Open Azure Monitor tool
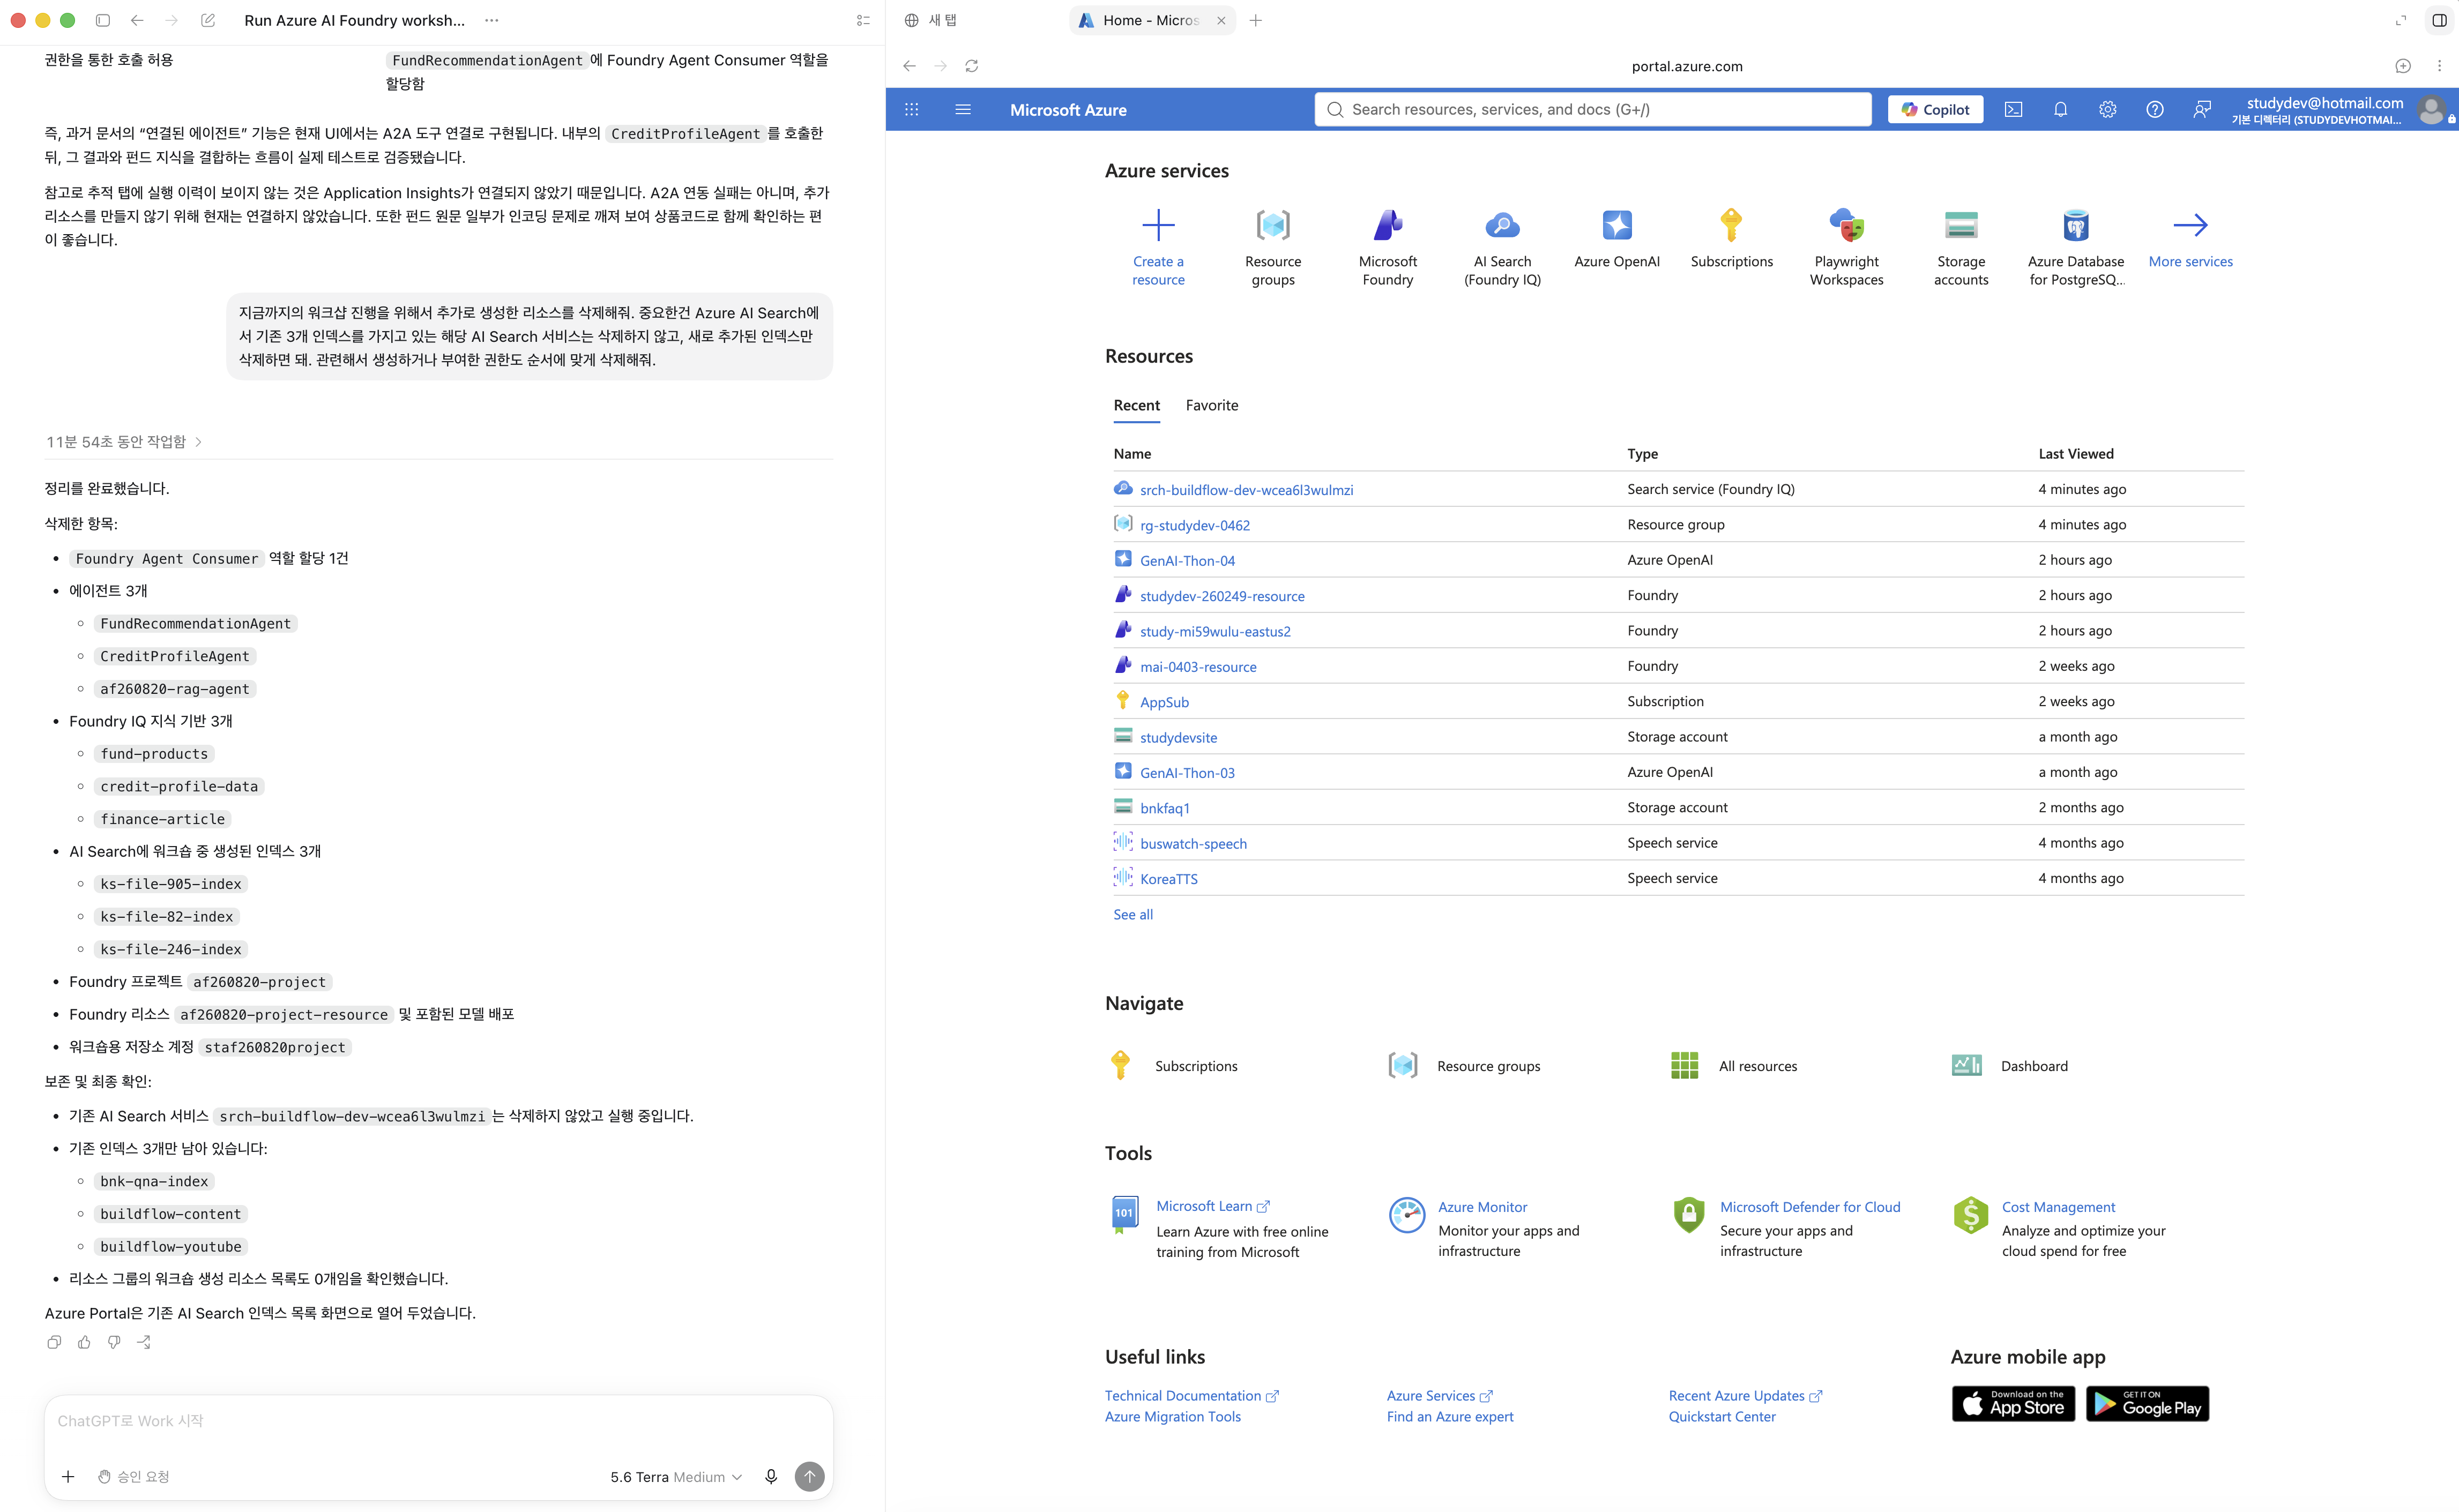The height and width of the screenshot is (1512, 2459). tap(1482, 1207)
